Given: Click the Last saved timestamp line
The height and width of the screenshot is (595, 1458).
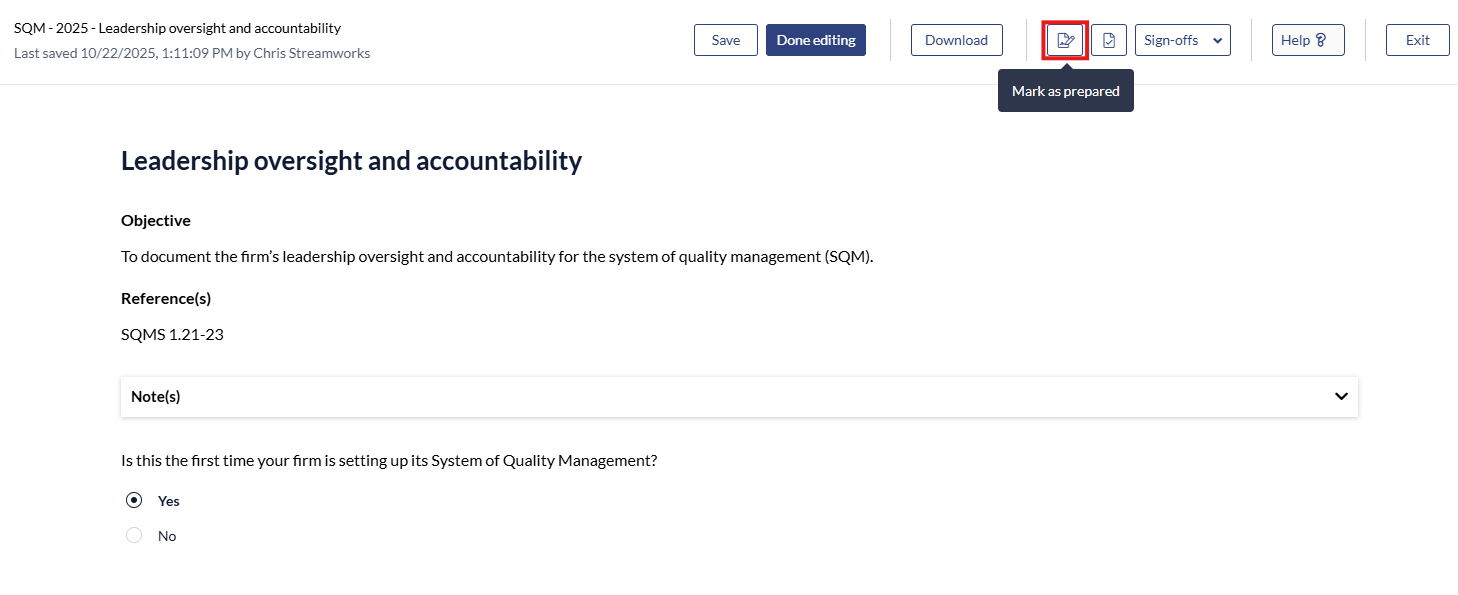Looking at the screenshot, I should 192,53.
